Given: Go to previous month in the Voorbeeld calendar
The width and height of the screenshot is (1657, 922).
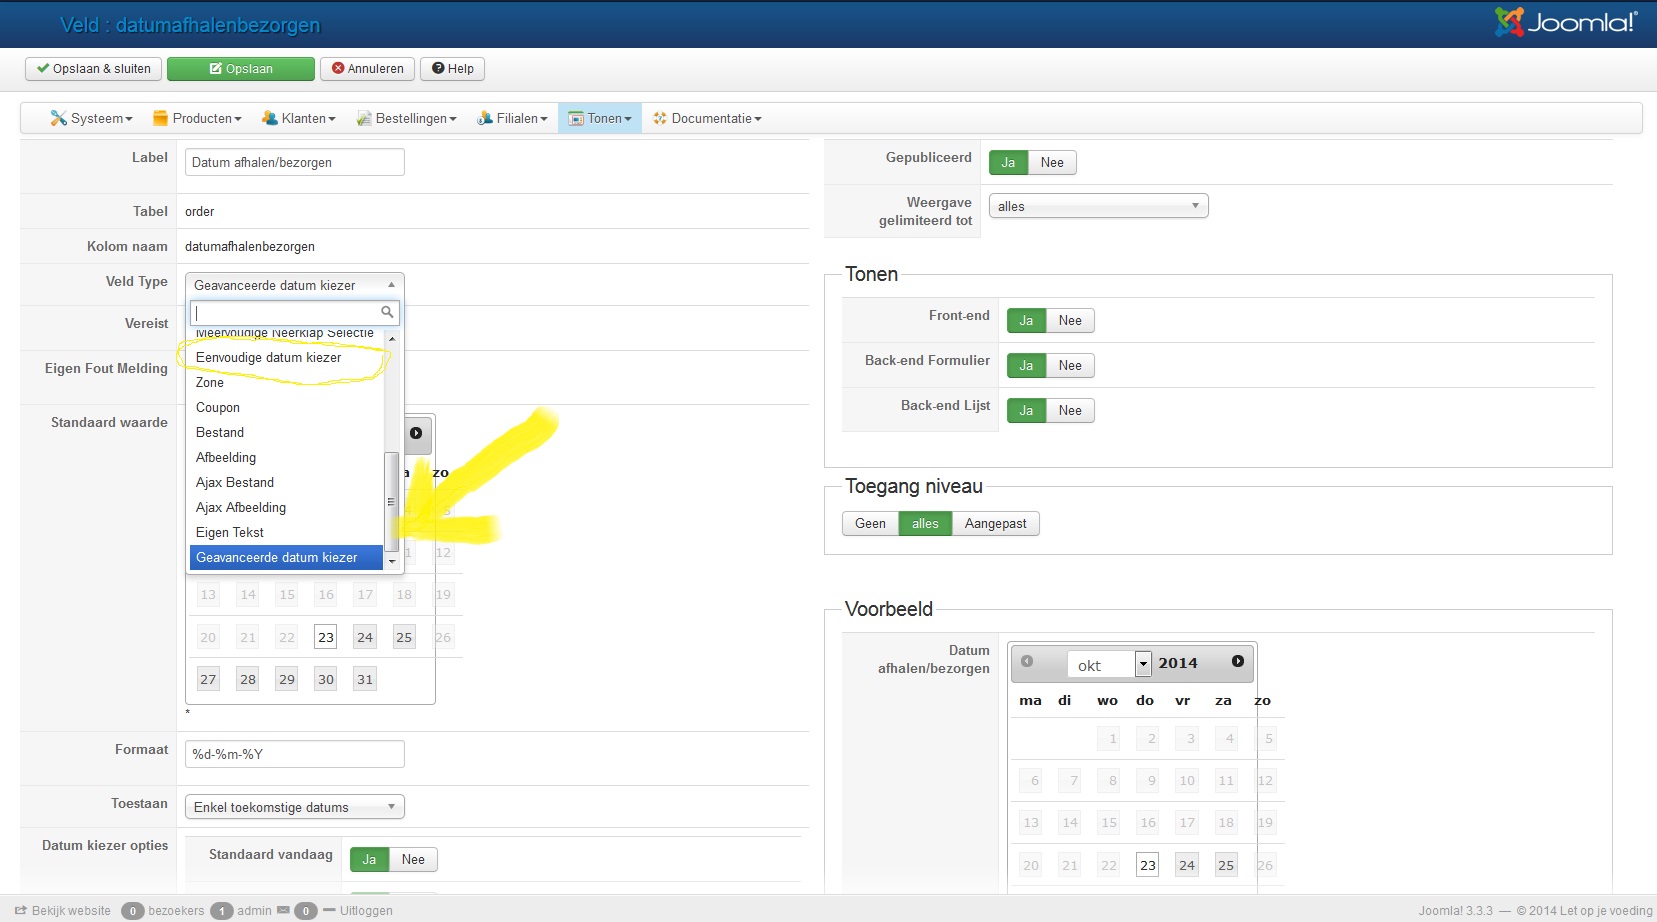Looking at the screenshot, I should coord(1027,661).
